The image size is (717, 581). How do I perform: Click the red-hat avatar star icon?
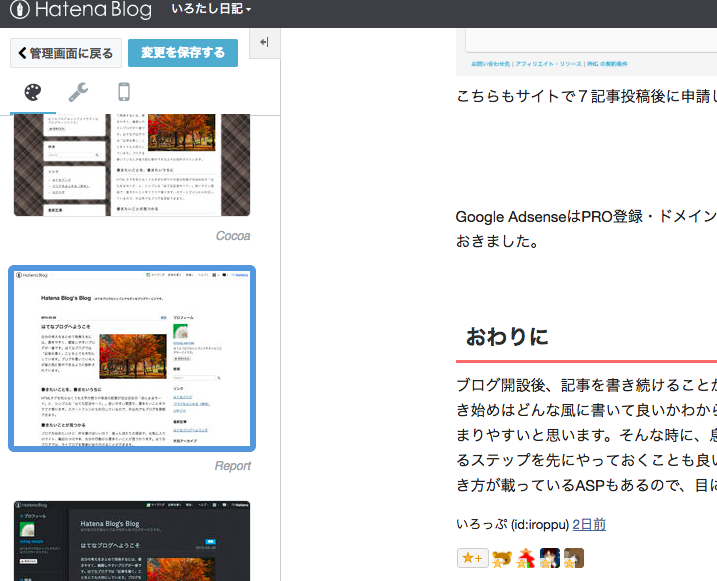click(525, 558)
